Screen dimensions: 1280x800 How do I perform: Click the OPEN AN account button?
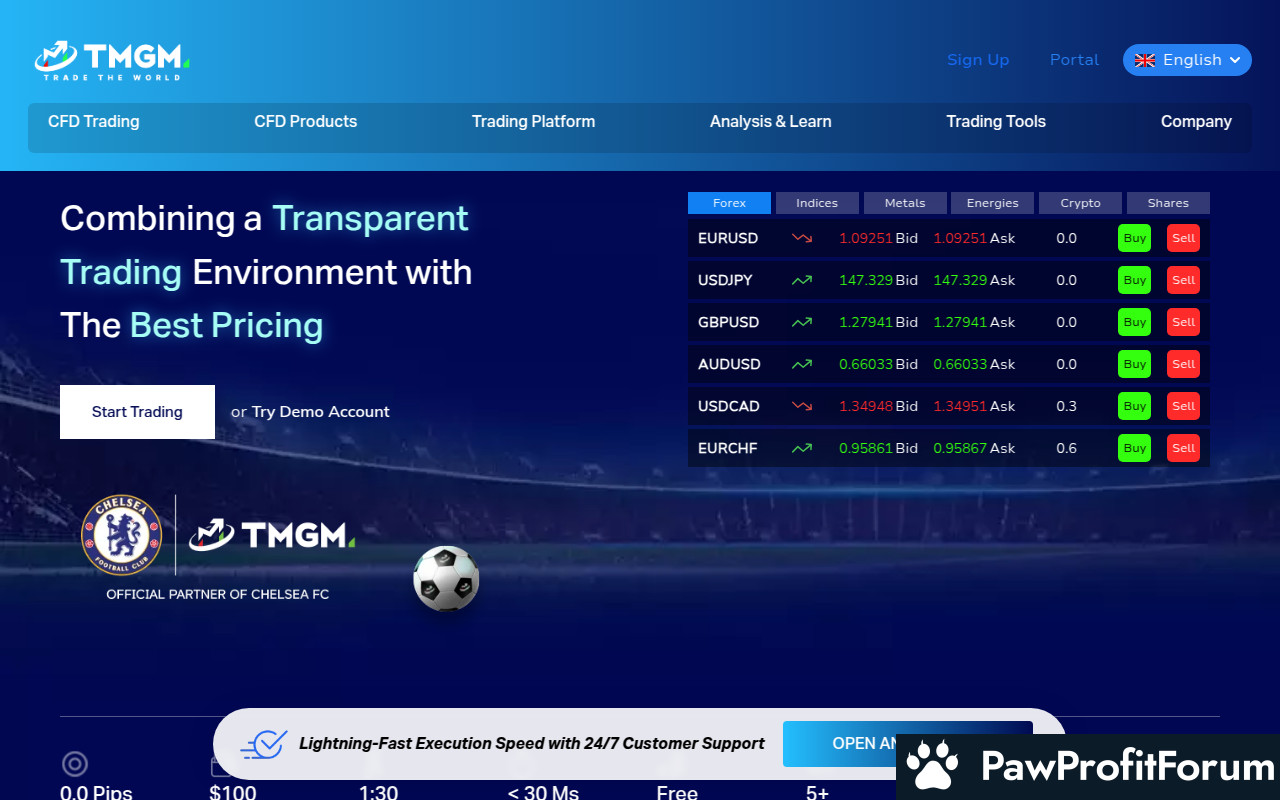pyautogui.click(x=907, y=744)
